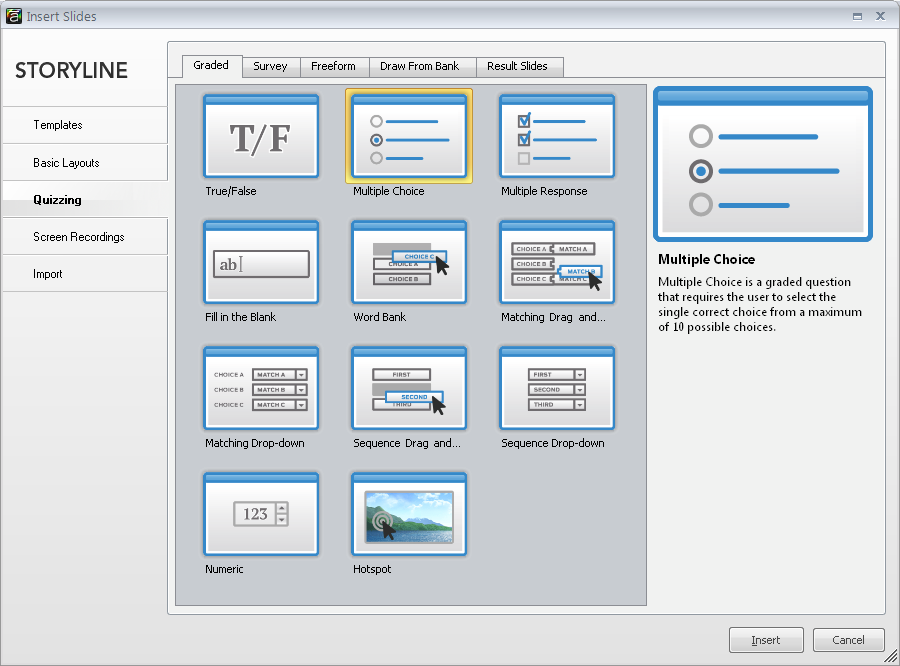Click the Multiple Choice heading in preview pane
Screen dimensions: 900x666
tap(707, 260)
